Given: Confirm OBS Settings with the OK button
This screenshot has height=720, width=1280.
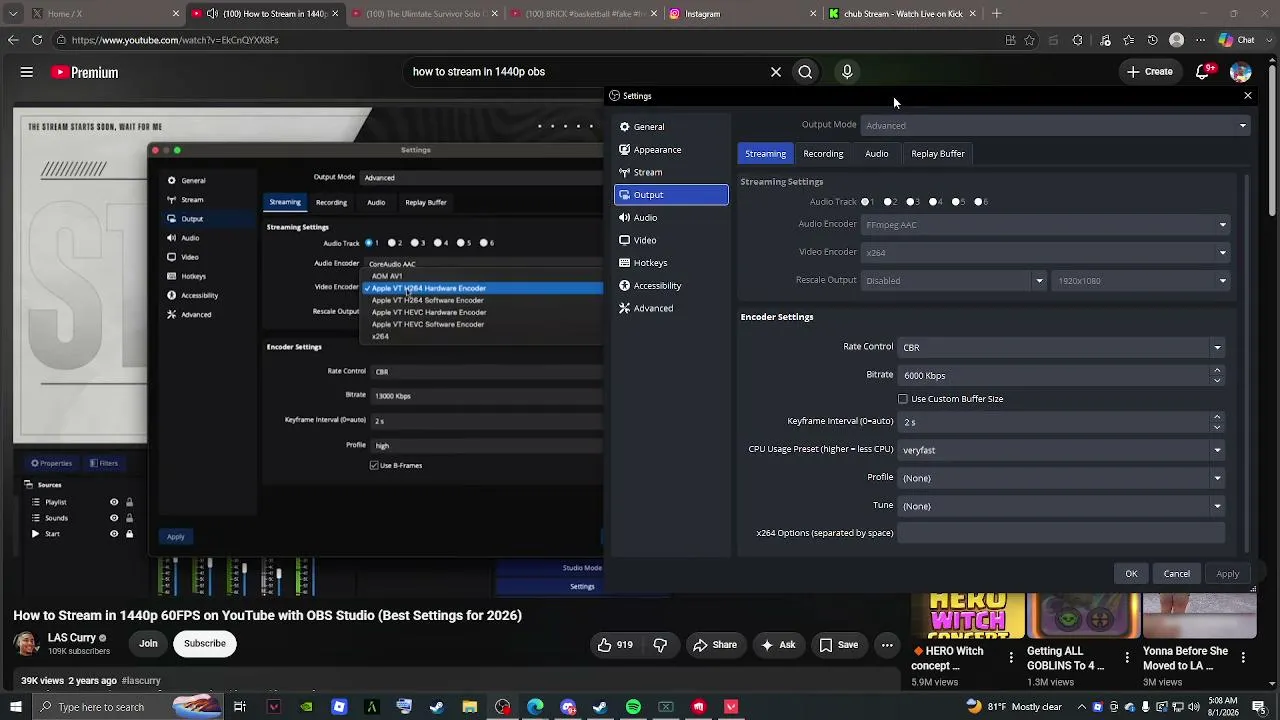Looking at the screenshot, I should pyautogui.click(x=1131, y=574).
